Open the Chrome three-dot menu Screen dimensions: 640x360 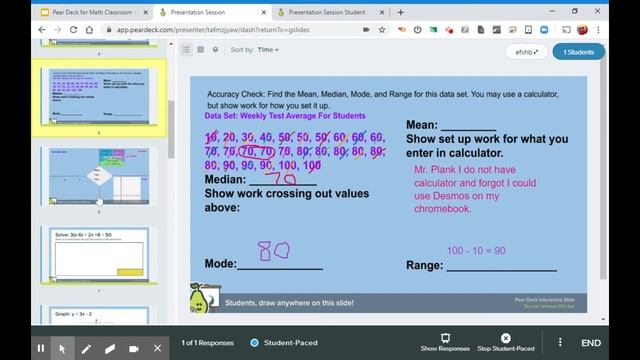598,30
